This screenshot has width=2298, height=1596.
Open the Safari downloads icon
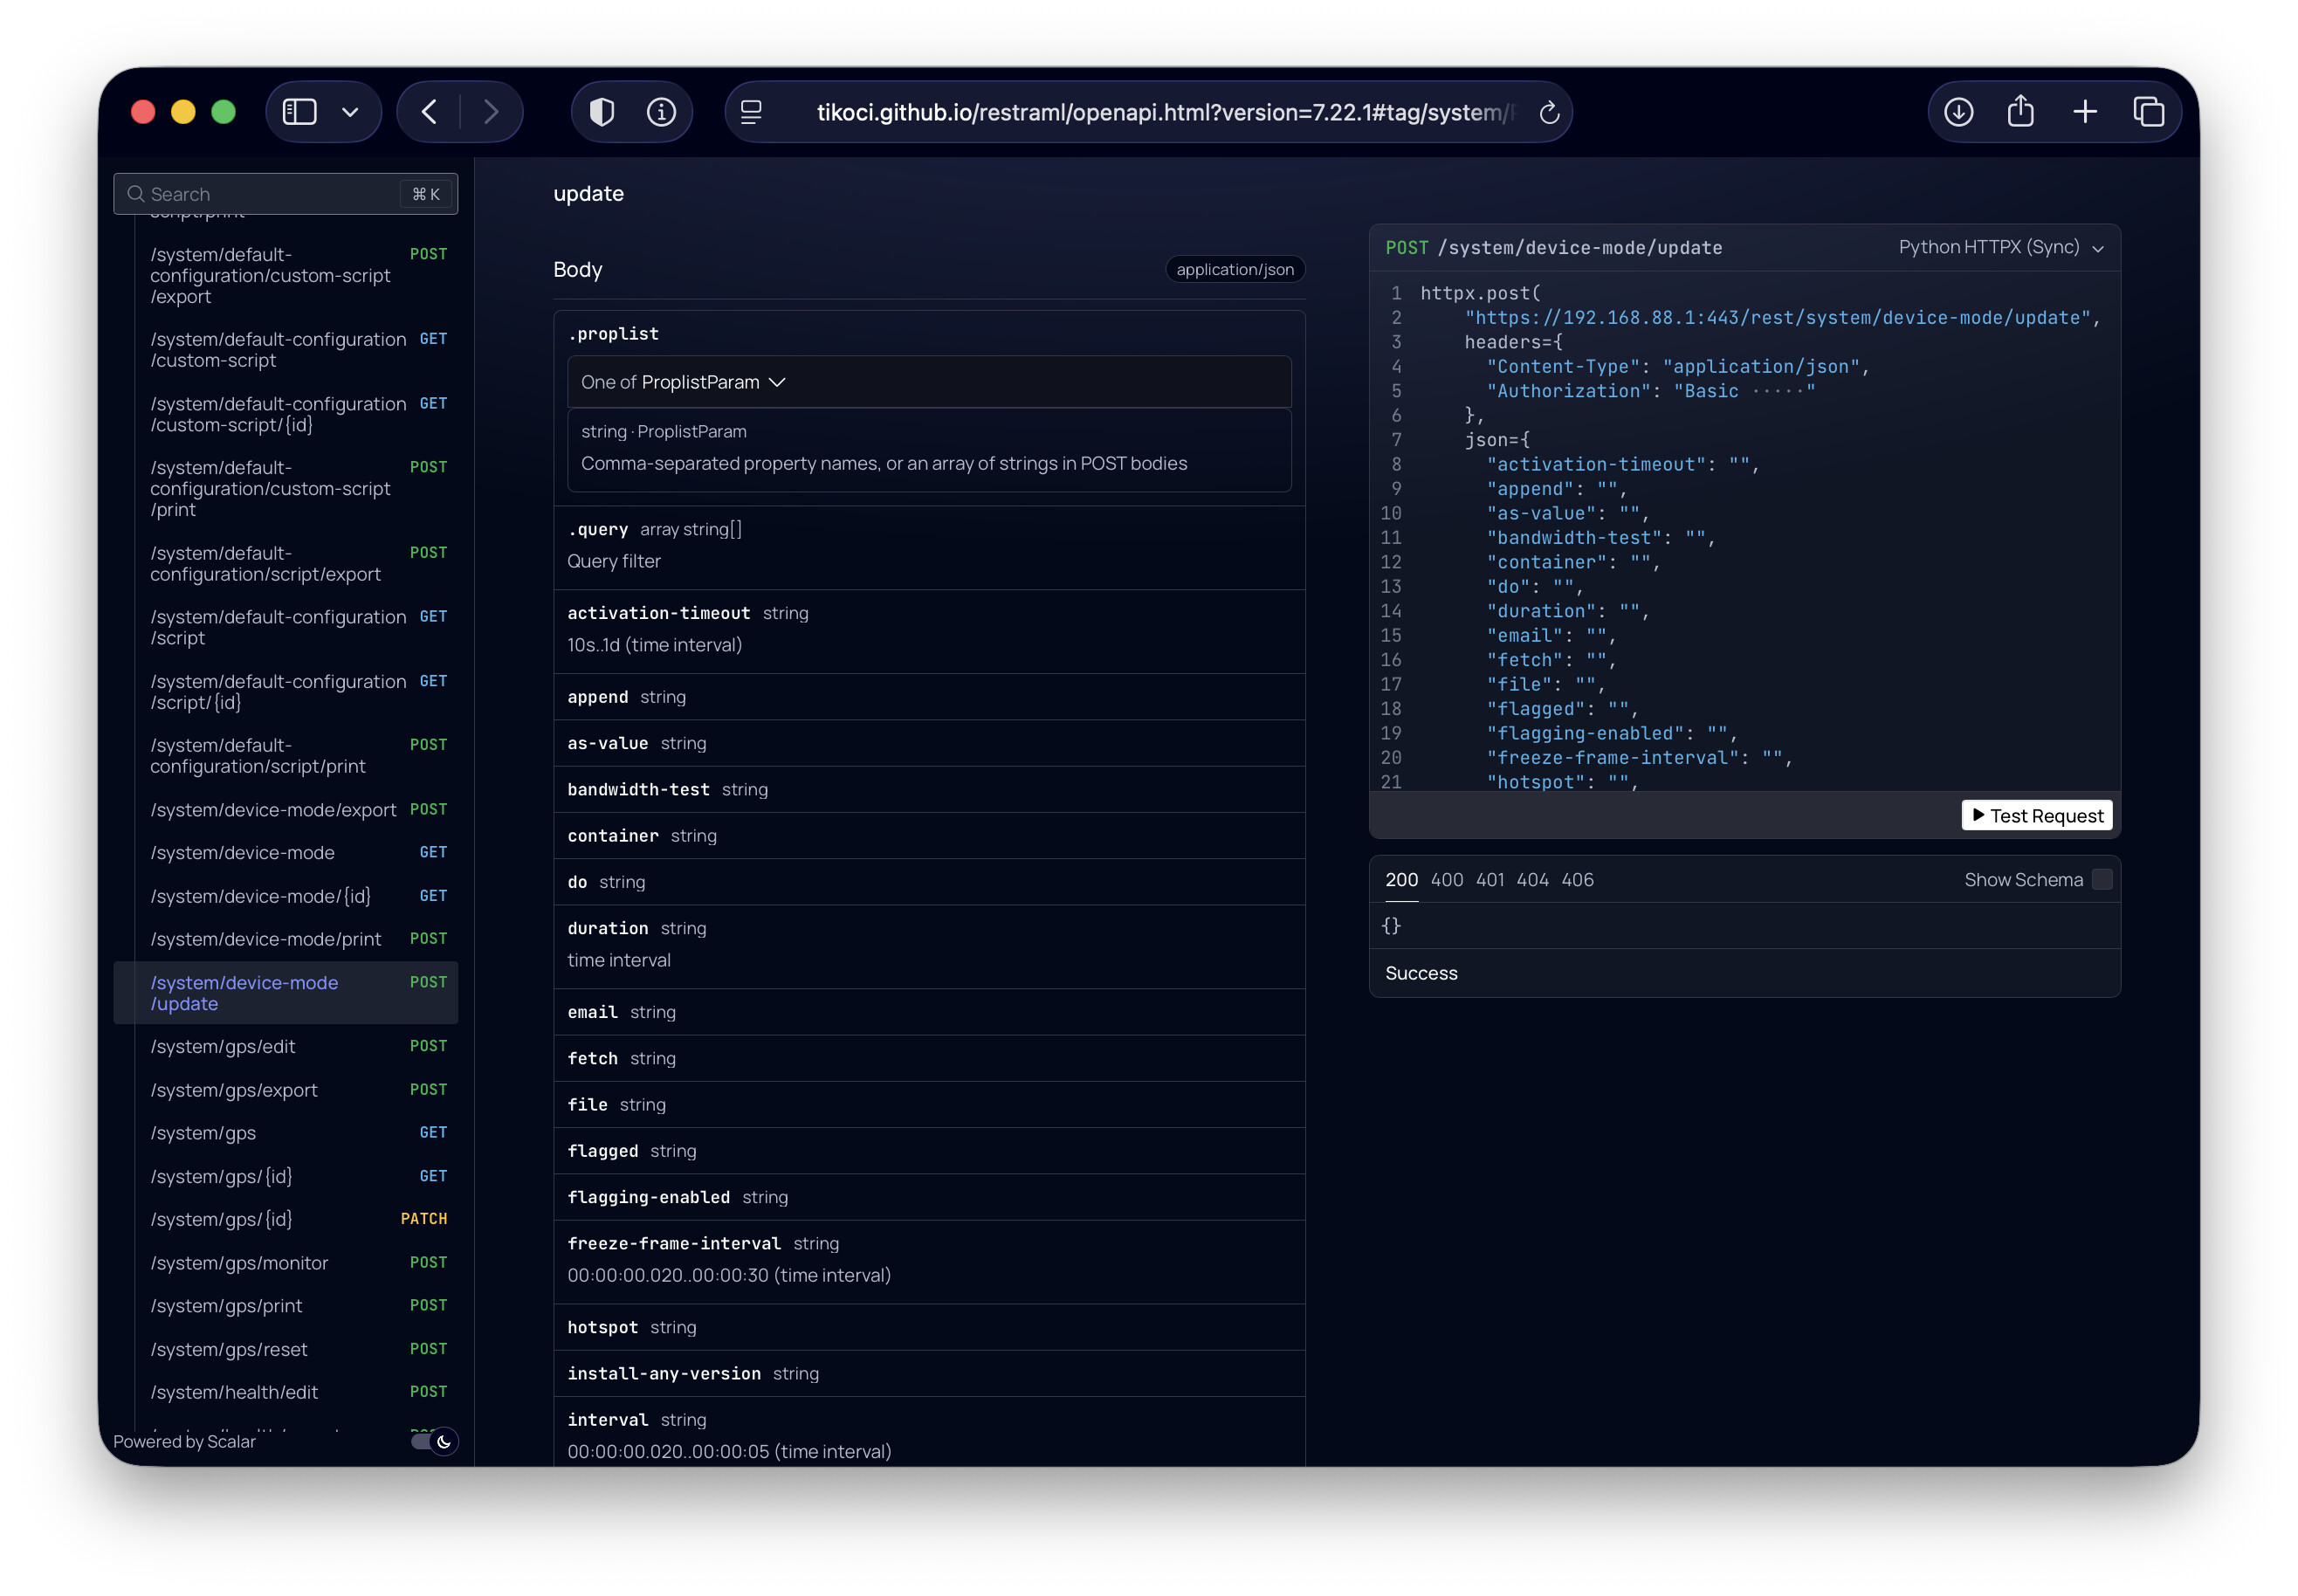[1958, 112]
